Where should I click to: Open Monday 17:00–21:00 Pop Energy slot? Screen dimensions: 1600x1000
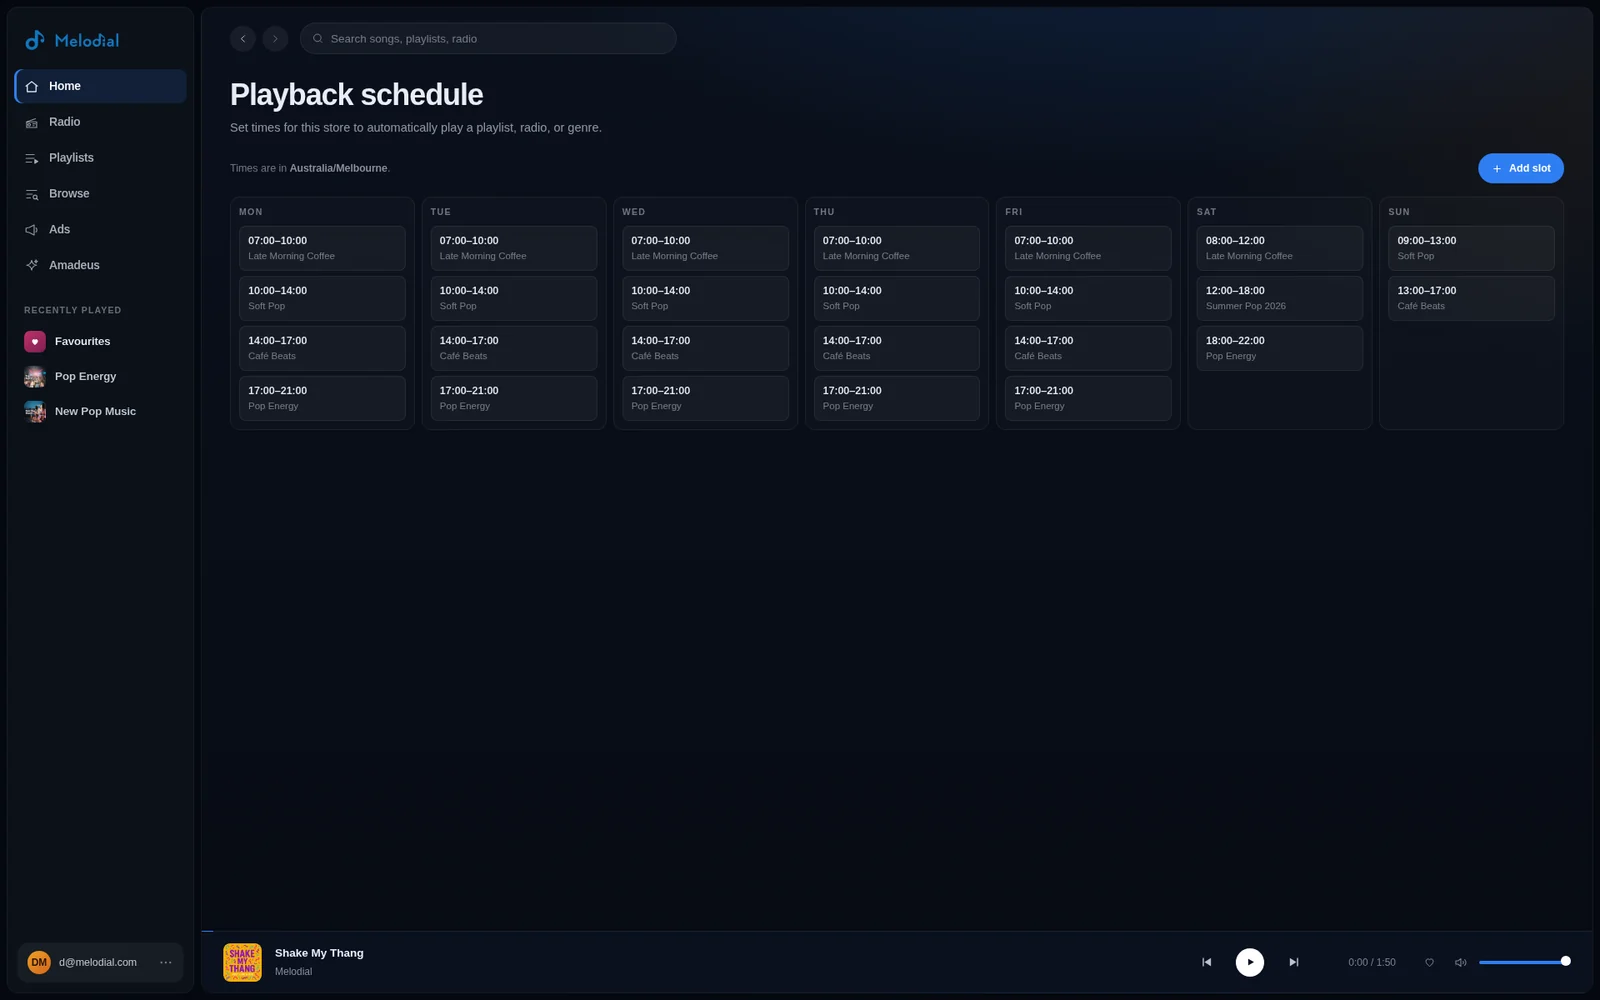pos(322,398)
